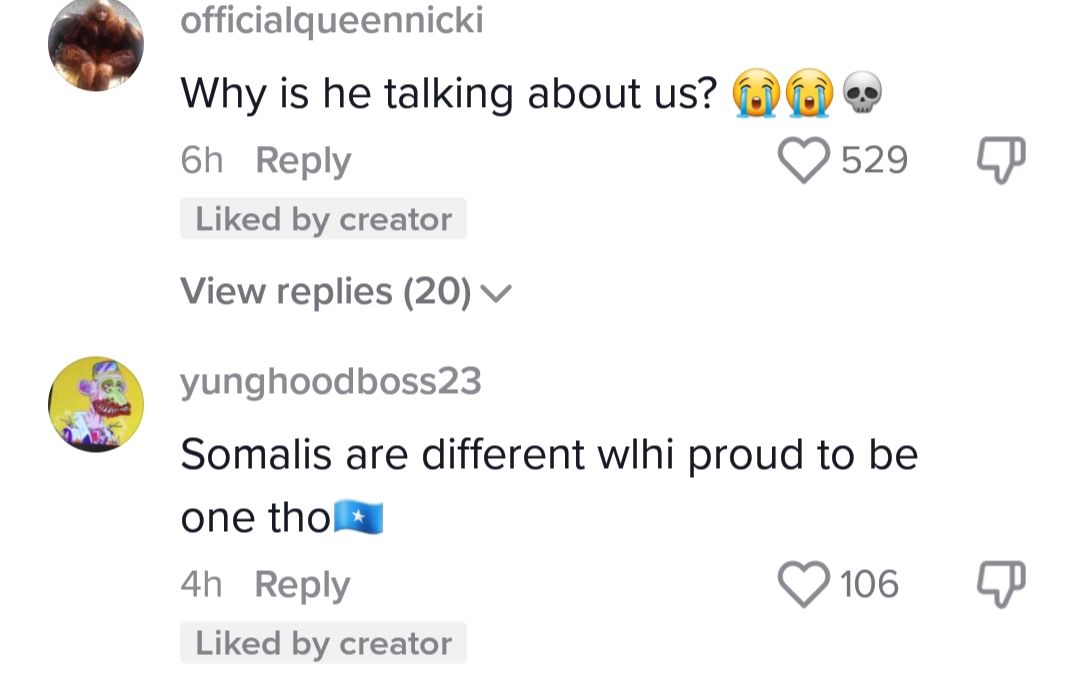This screenshot has width=1080, height=674.
Task: Click the 'Why is he talking about us?' text
Action: click(x=449, y=95)
